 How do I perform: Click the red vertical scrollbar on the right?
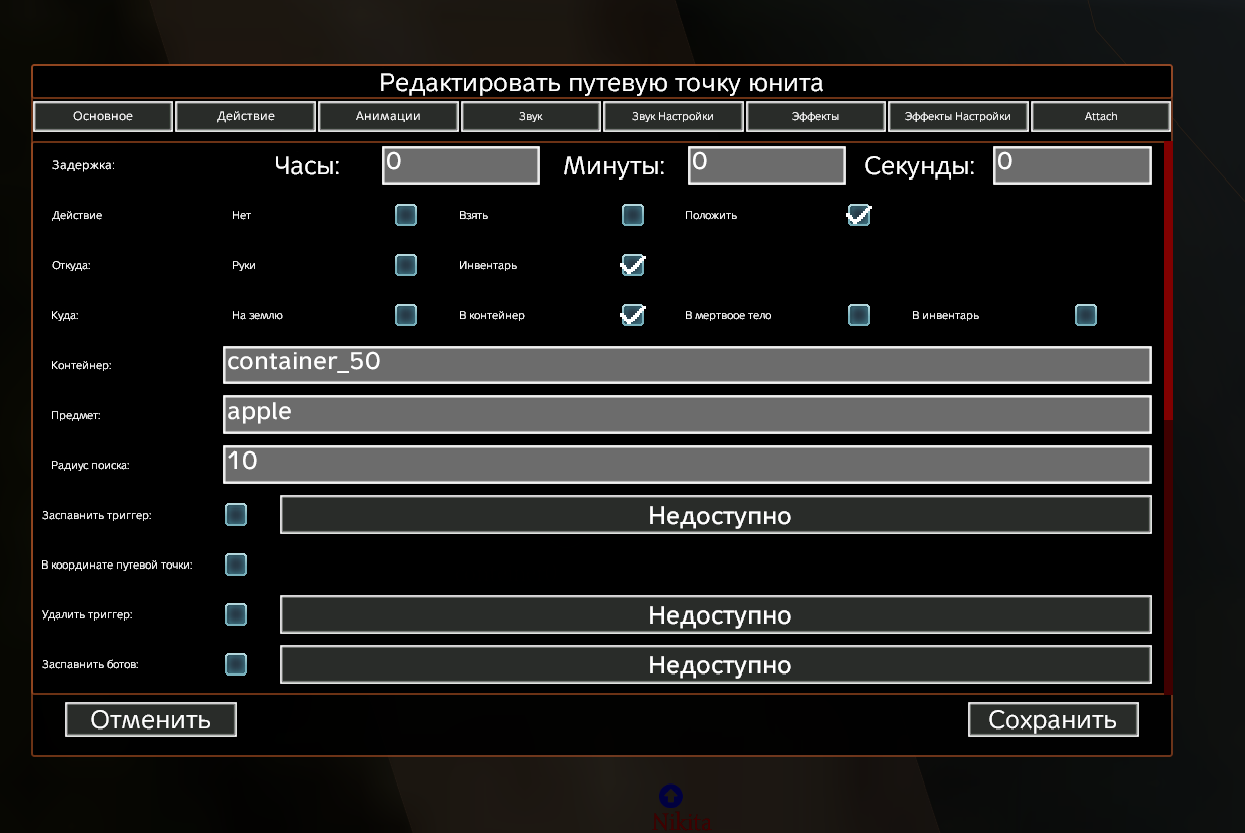pyautogui.click(x=1168, y=280)
